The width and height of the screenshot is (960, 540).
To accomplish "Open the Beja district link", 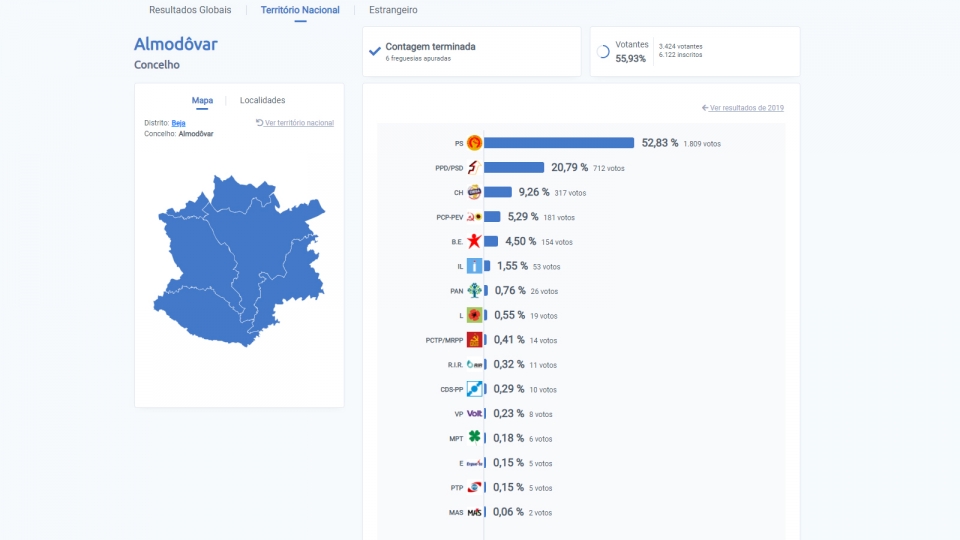I will (178, 123).
